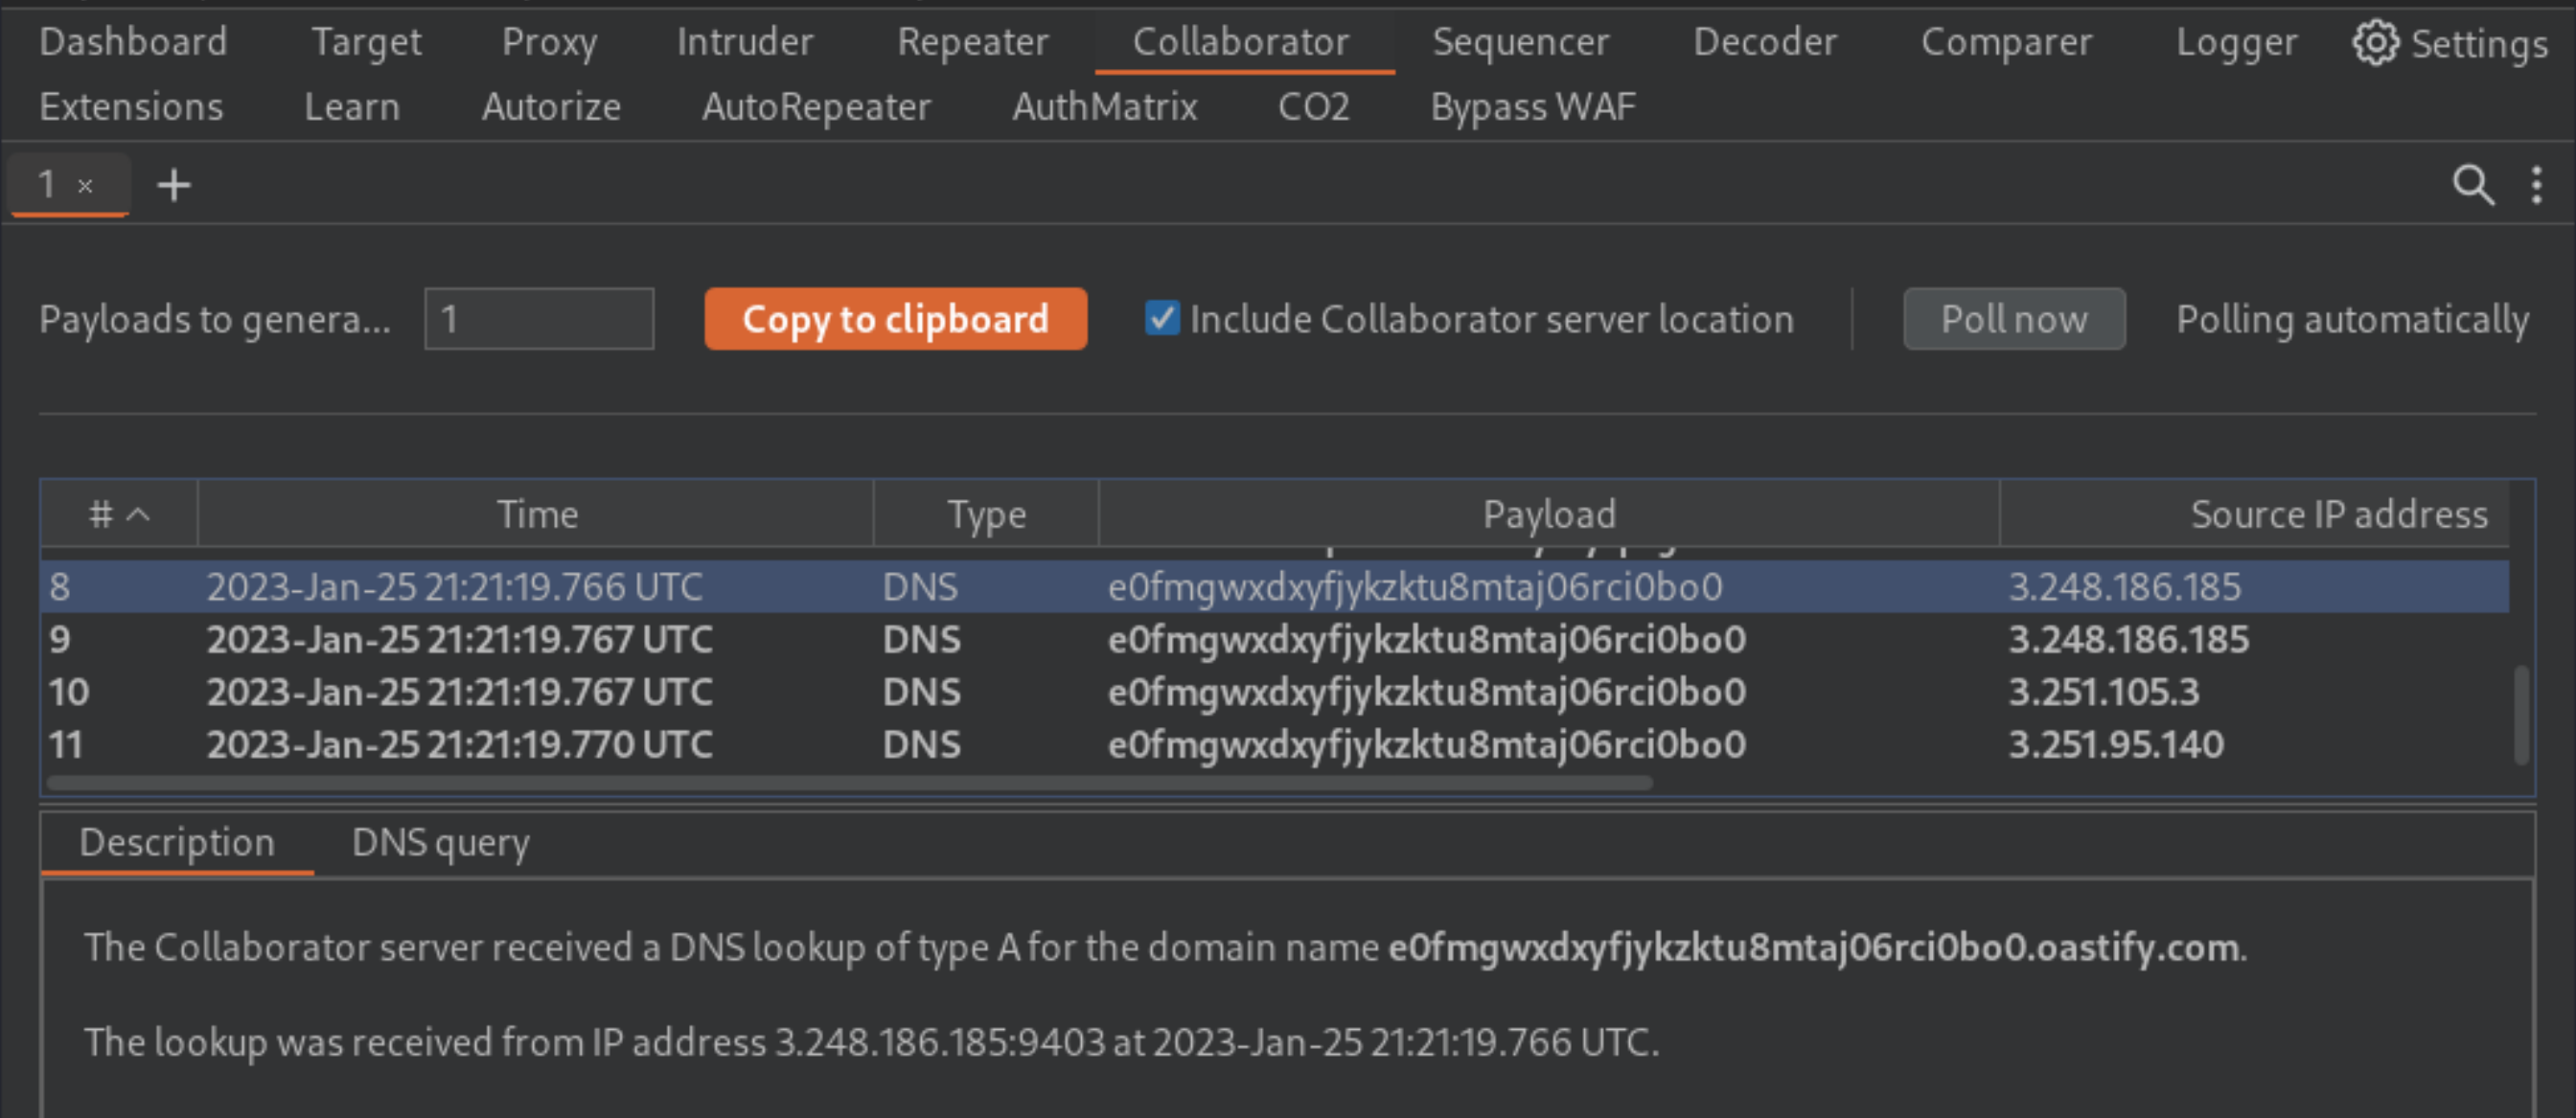The image size is (2576, 1118).
Task: Select interaction row number 8
Action: [1274, 587]
